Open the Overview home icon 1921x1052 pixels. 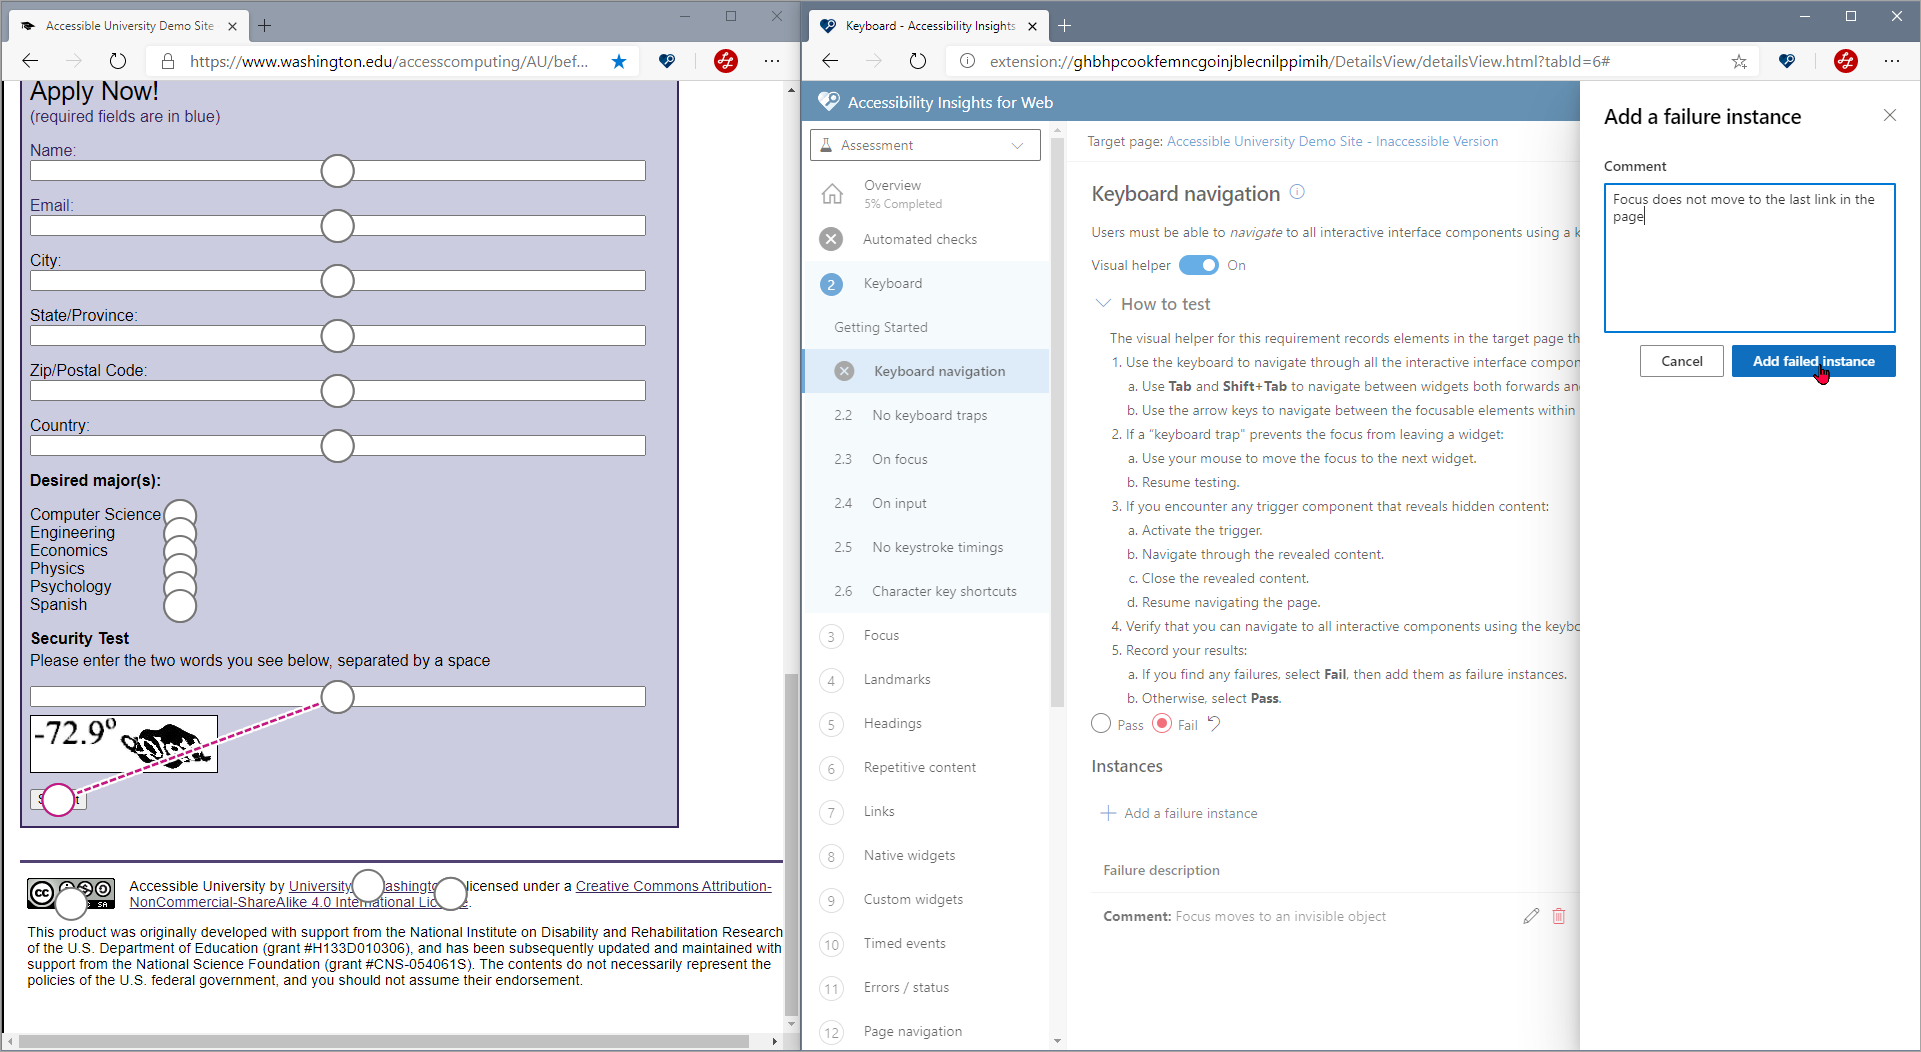tap(832, 194)
